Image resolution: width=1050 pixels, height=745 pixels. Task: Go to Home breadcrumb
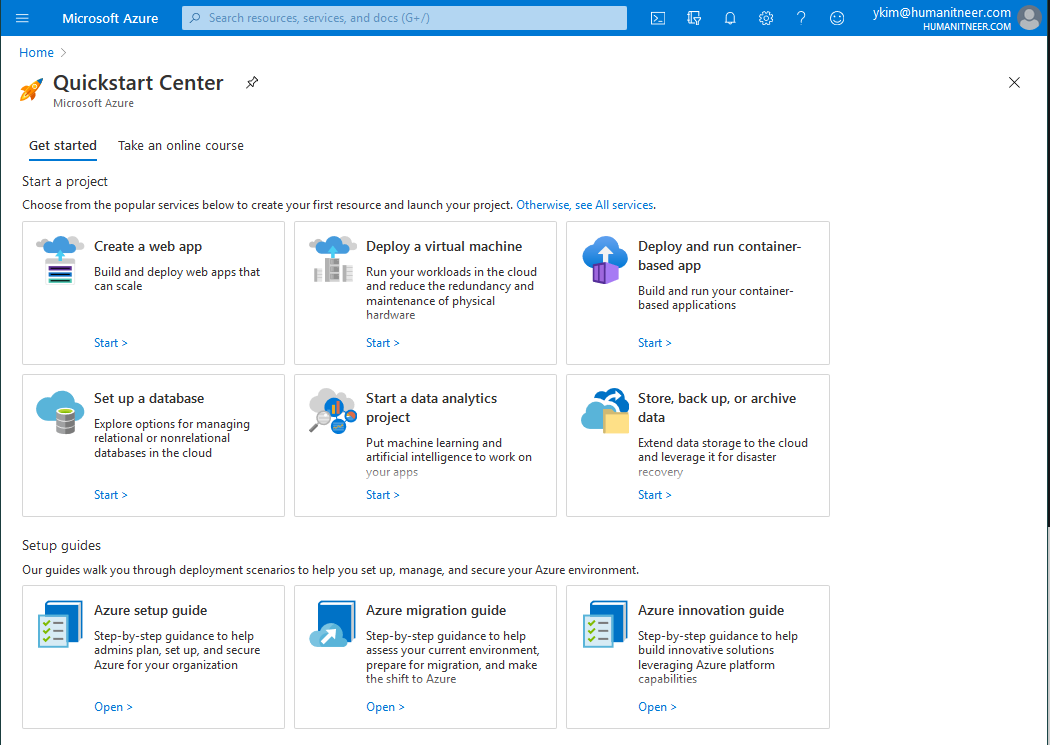(36, 52)
